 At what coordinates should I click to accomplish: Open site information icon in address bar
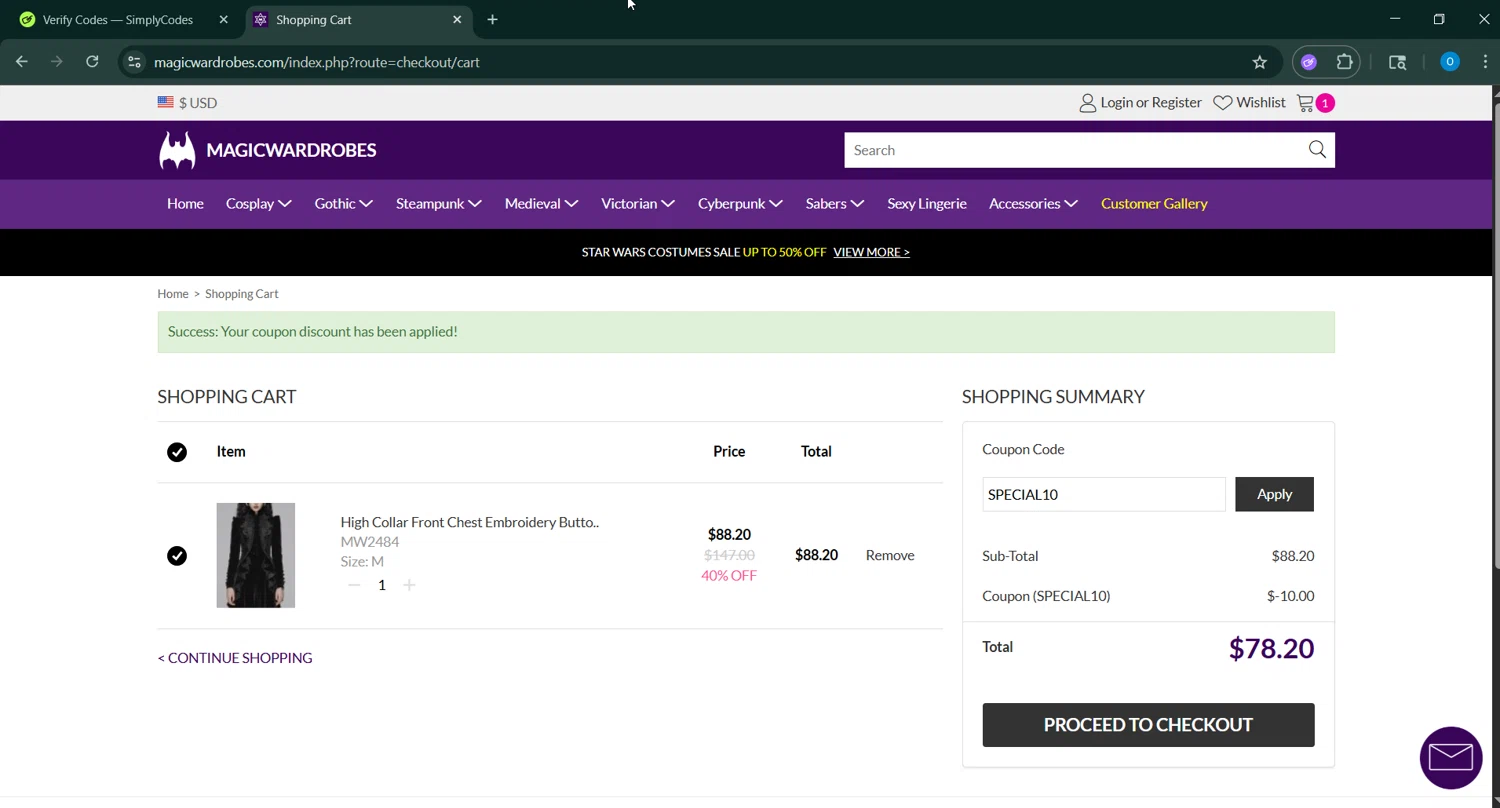134,62
